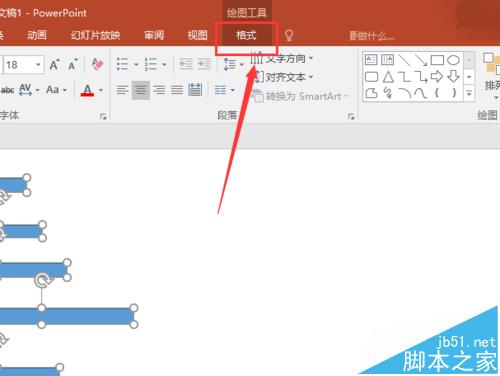The image size is (500, 376).
Task: Insert a Left Brace shape
Action: (x=437, y=93)
